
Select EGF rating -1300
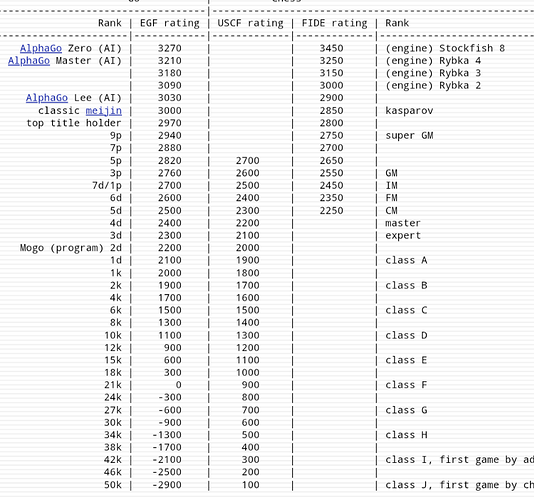[x=167, y=435]
